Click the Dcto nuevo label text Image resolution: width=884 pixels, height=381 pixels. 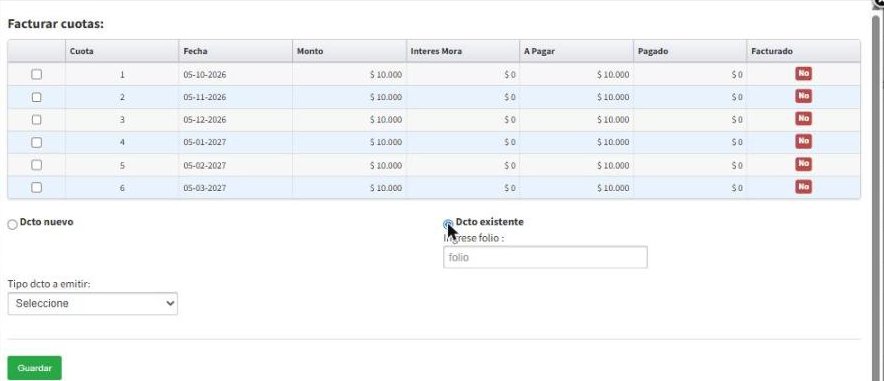point(46,222)
